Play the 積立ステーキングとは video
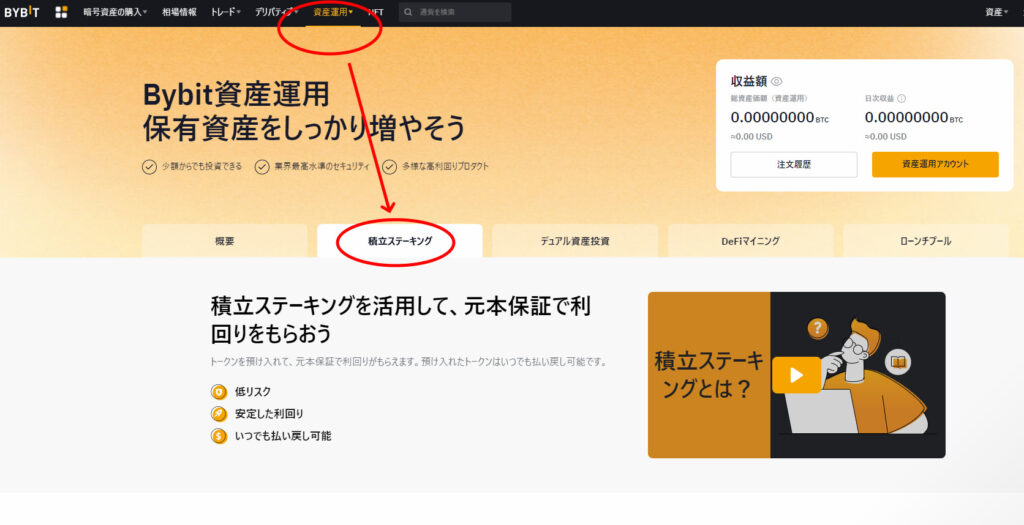 pos(796,375)
